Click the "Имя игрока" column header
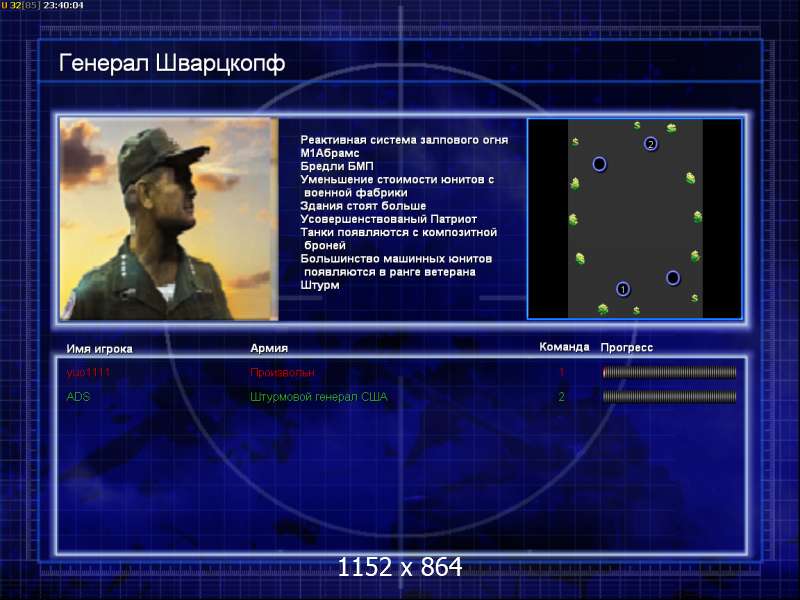This screenshot has height=600, width=800. click(99, 349)
